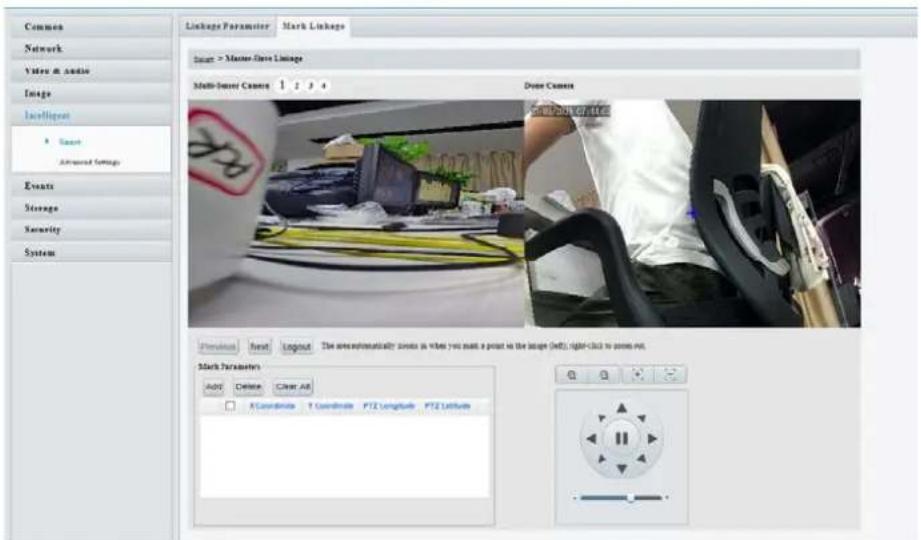The height and width of the screenshot is (540, 921).
Task: Click the Logout button
Action: [x=297, y=347]
